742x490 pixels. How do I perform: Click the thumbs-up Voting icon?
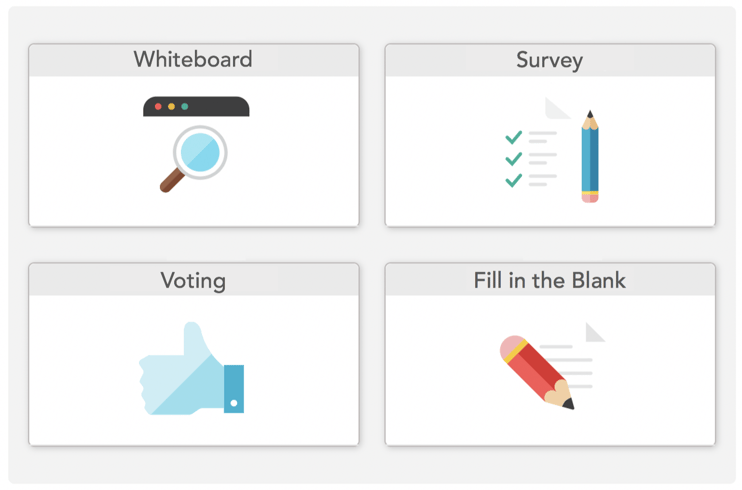coord(191,368)
